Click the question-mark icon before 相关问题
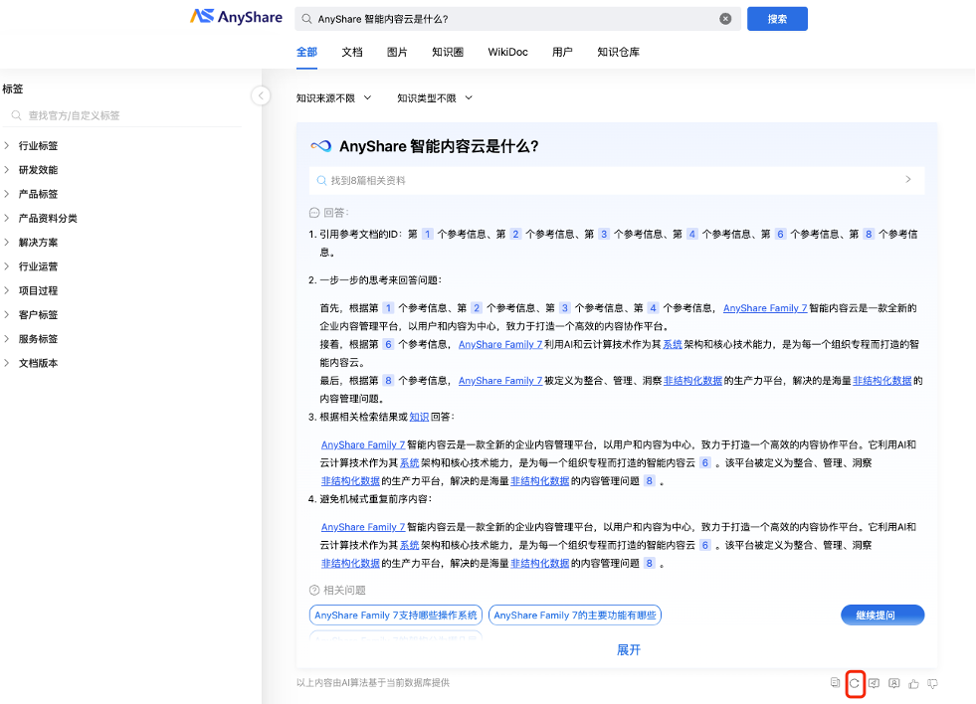 pos(314,590)
